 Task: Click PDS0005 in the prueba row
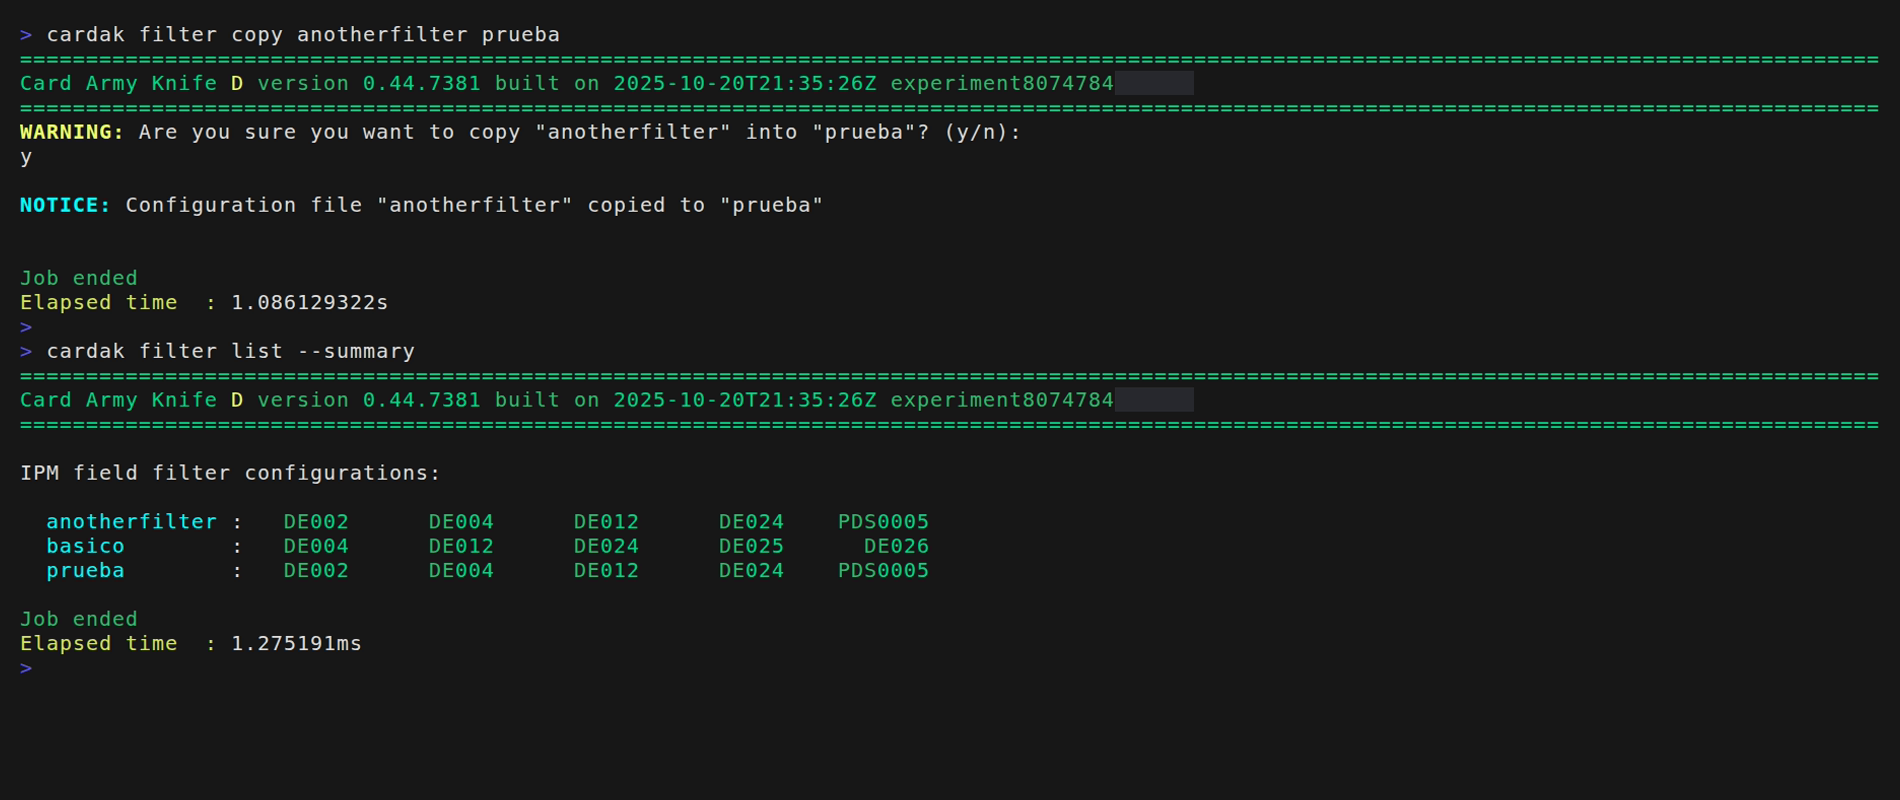click(883, 571)
